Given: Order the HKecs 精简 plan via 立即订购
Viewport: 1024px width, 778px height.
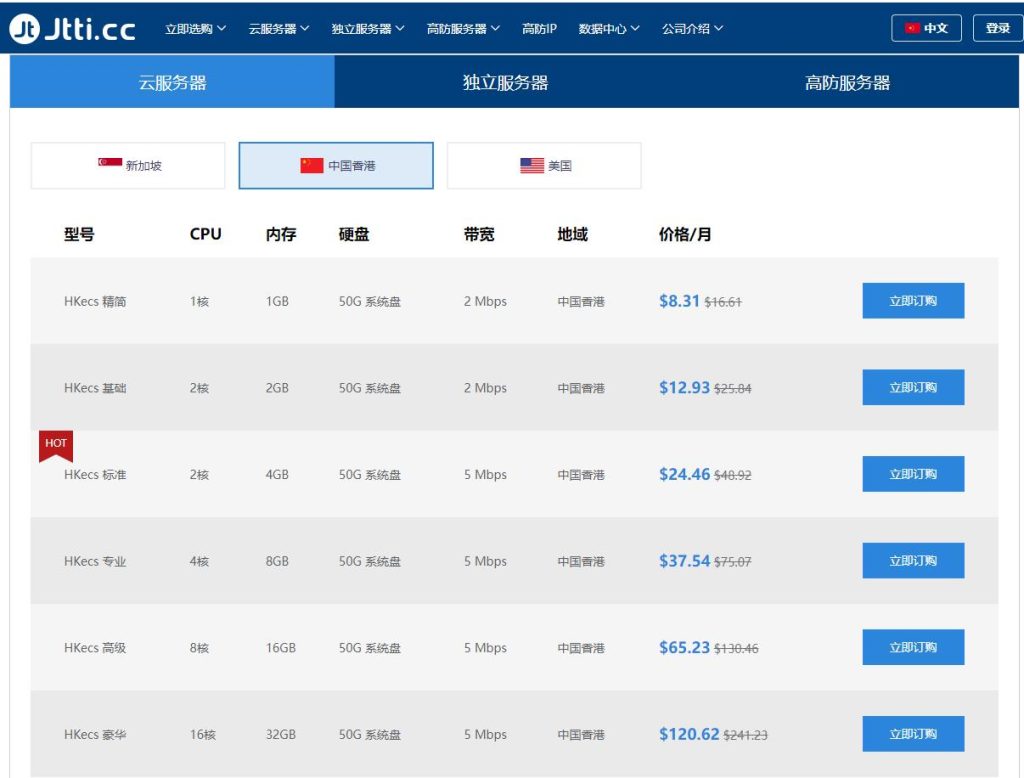Looking at the screenshot, I should click(x=912, y=300).
